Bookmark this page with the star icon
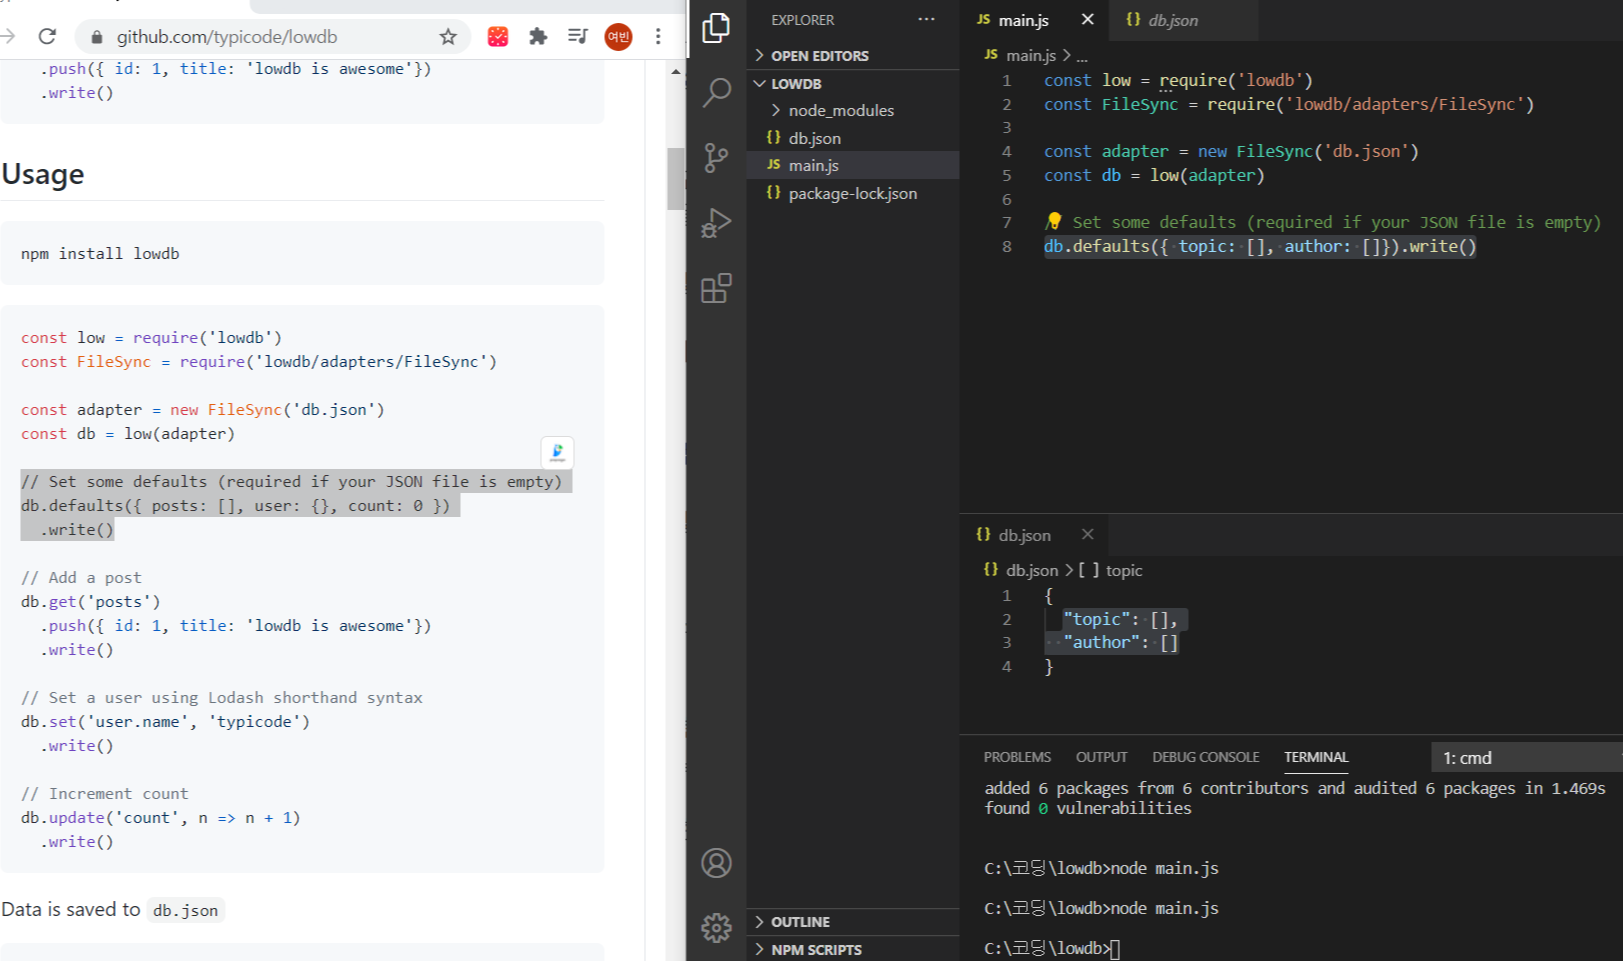Screen dimensions: 1623x961 point(448,36)
